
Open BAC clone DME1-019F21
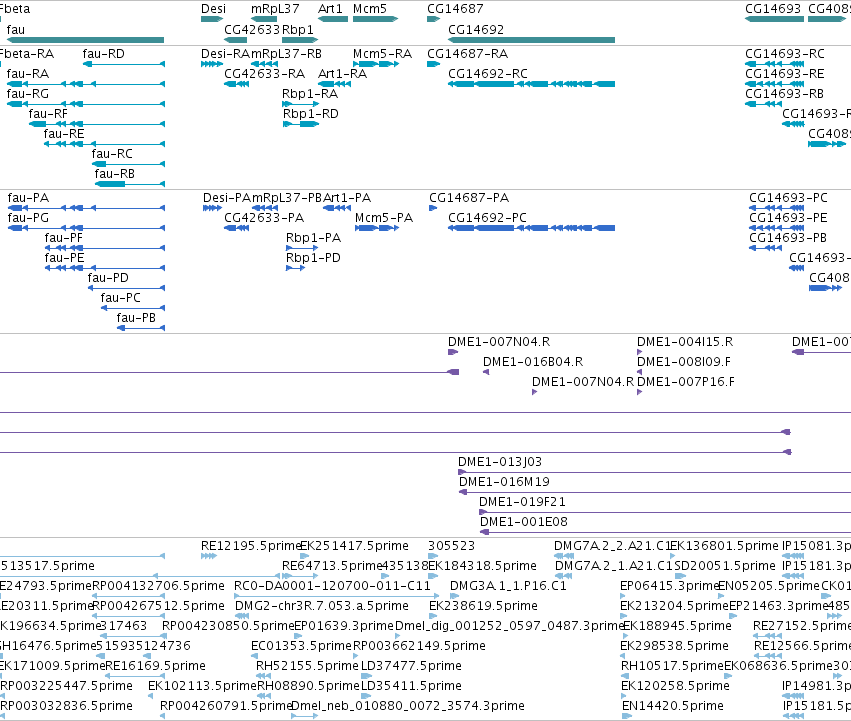(522, 502)
